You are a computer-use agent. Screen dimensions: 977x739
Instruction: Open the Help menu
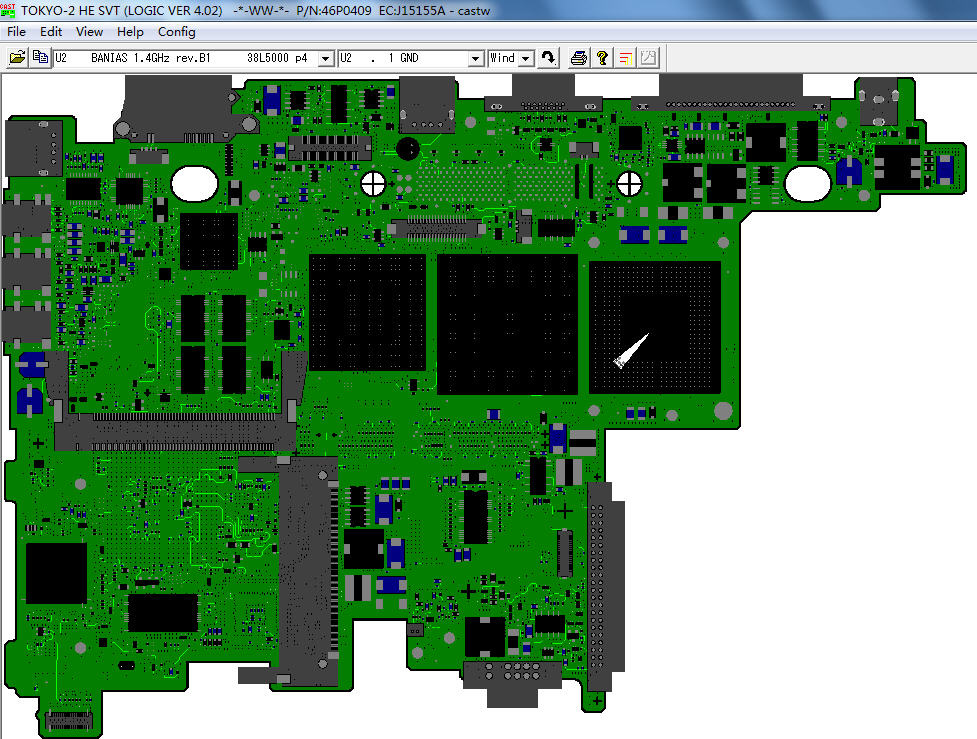tap(130, 32)
